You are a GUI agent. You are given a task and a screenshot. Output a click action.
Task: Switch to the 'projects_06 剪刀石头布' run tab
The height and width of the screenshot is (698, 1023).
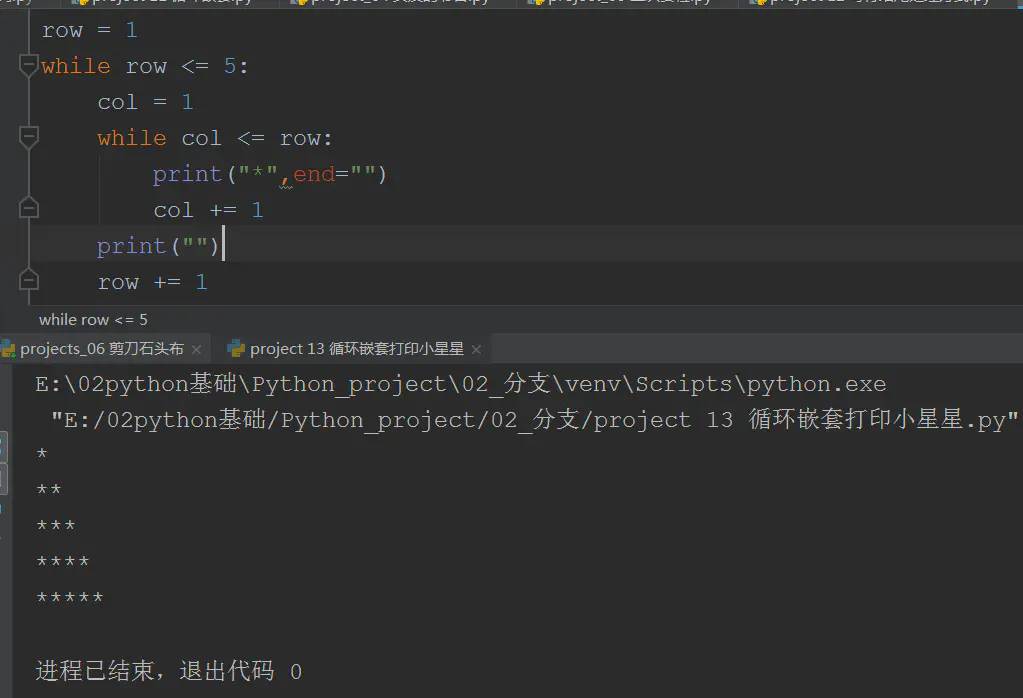click(x=102, y=349)
